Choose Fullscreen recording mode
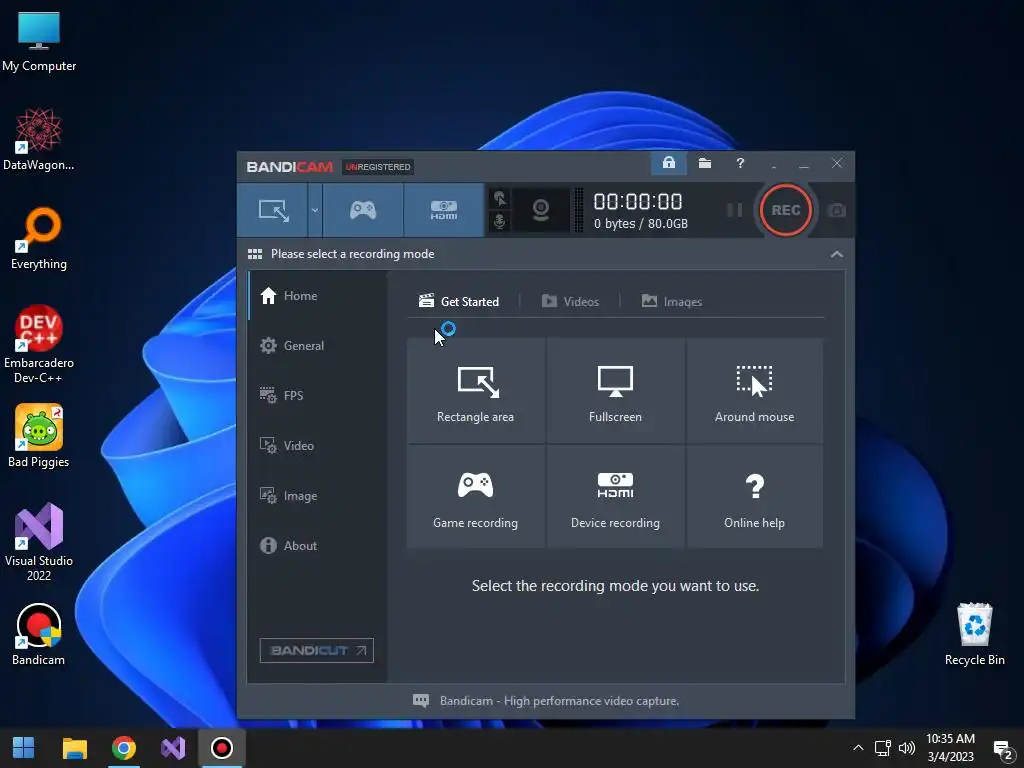 615,391
